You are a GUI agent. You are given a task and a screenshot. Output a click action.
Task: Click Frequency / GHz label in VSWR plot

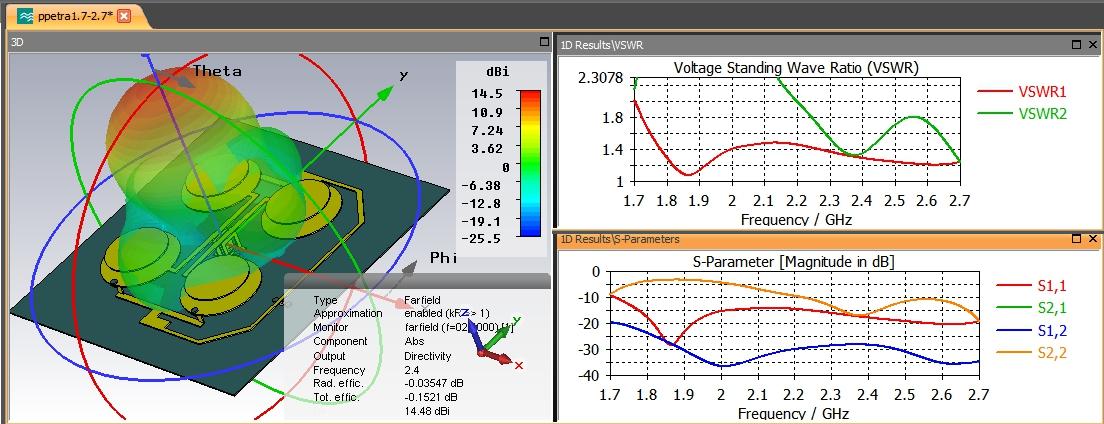(x=796, y=220)
